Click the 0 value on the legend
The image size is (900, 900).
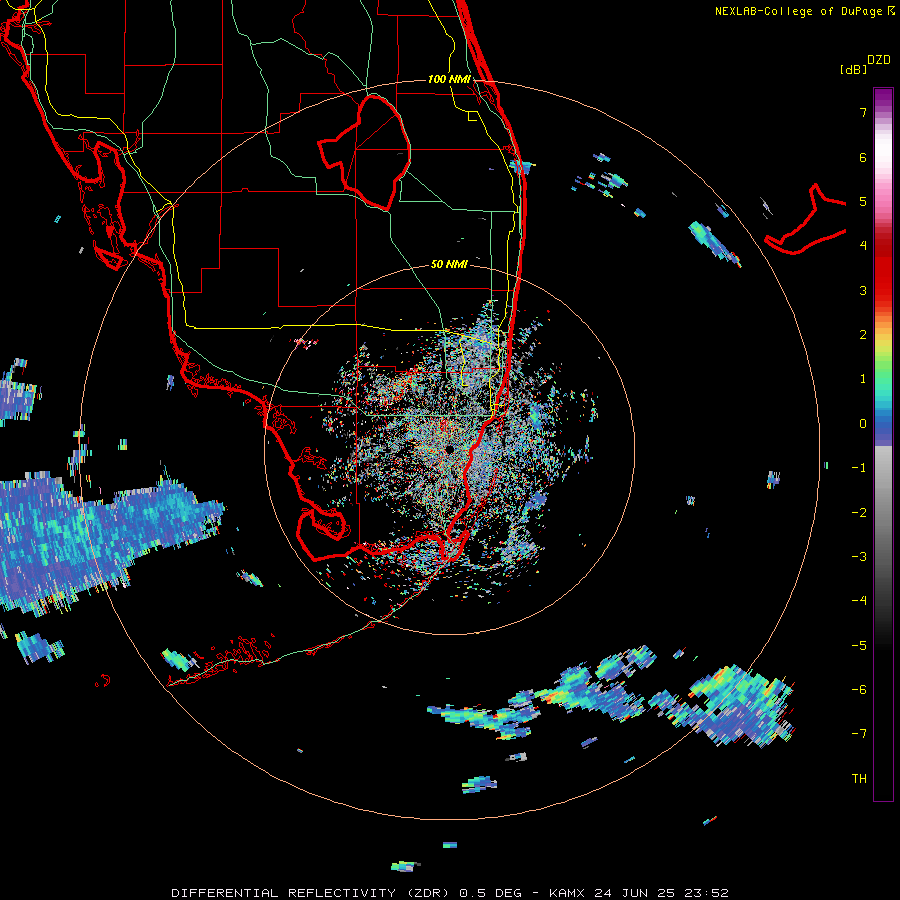tap(863, 424)
